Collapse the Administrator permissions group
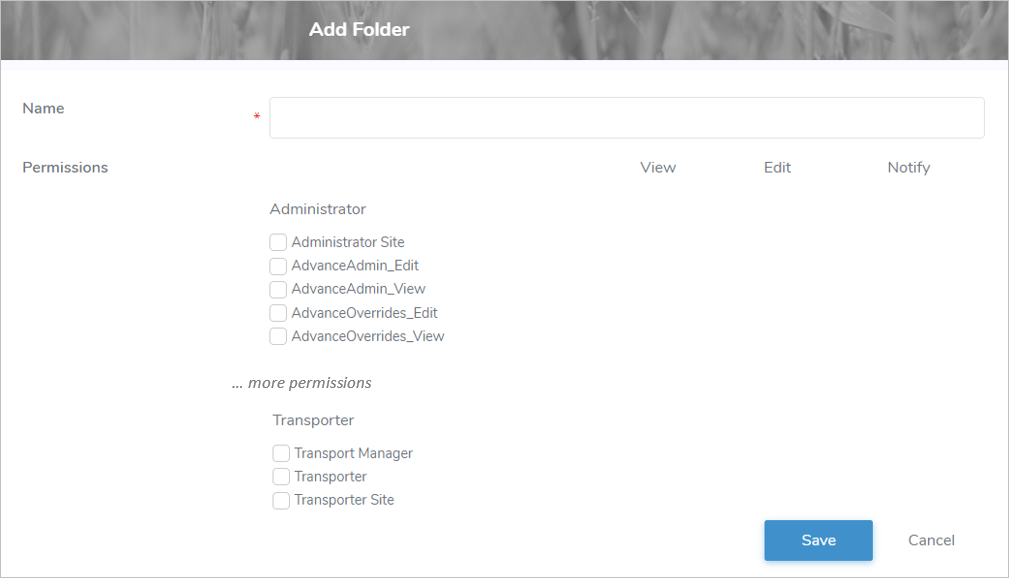 tap(317, 209)
